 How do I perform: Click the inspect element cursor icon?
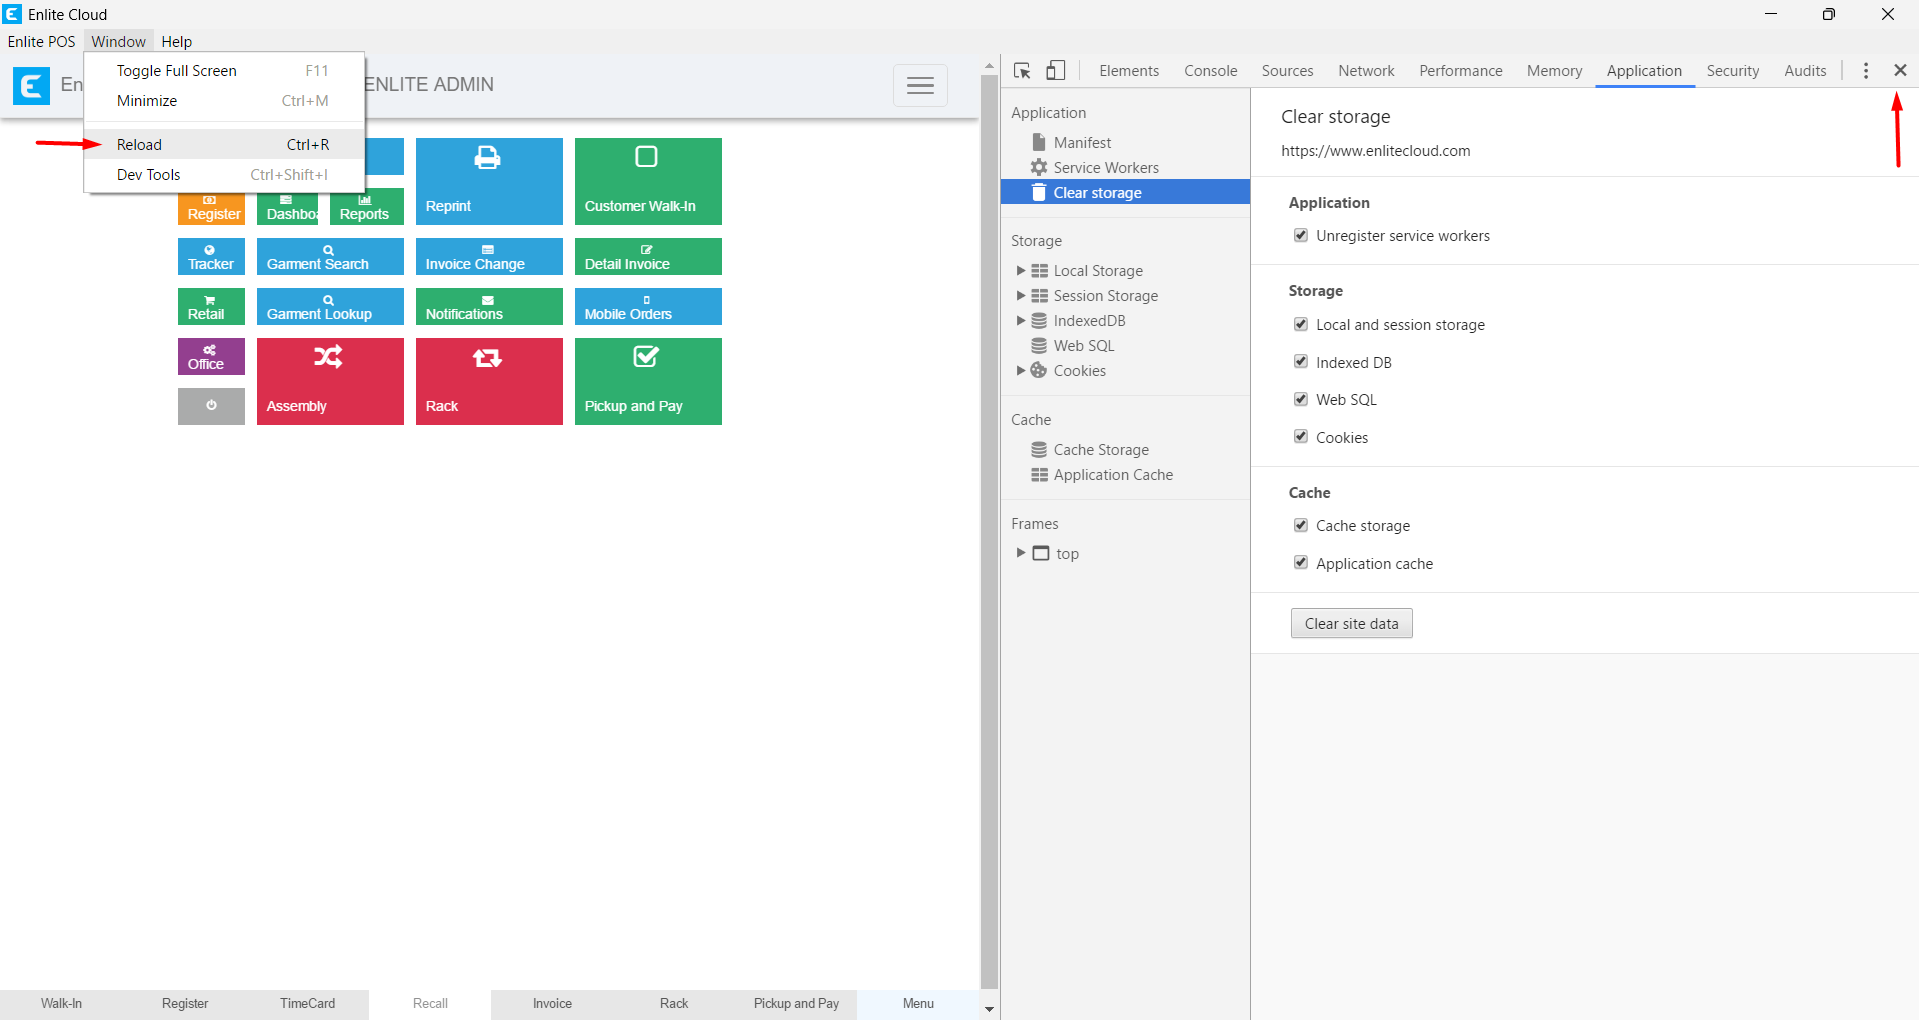point(1022,71)
